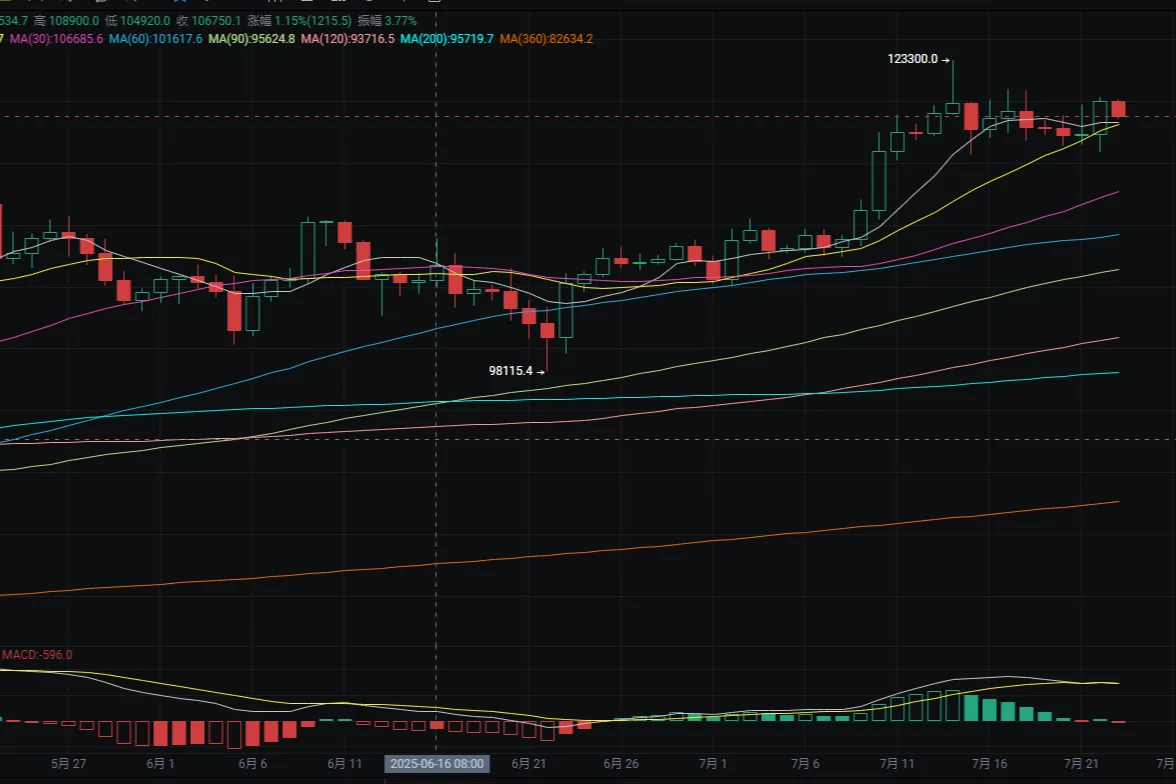Click the 6月 21 date on time axis
Viewport: 1176px width, 784px height.
[x=529, y=764]
